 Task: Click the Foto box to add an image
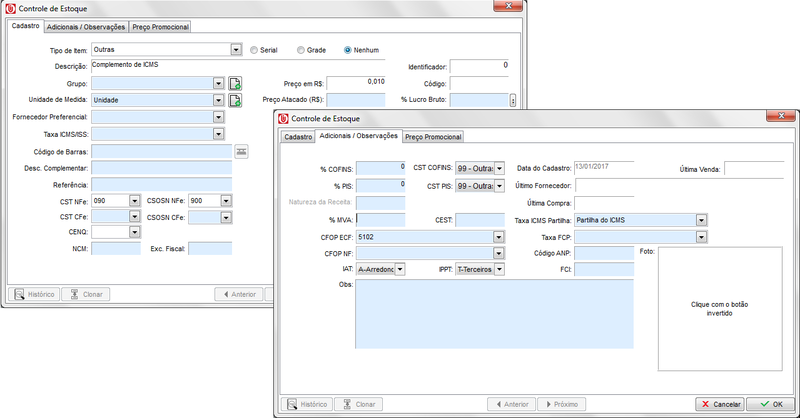click(719, 308)
